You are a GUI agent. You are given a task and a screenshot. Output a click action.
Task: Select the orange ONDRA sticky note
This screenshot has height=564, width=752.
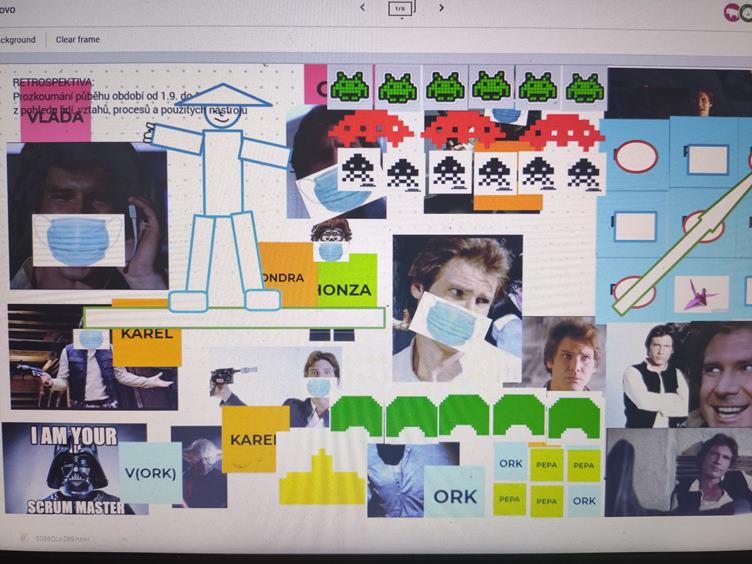pos(288,274)
